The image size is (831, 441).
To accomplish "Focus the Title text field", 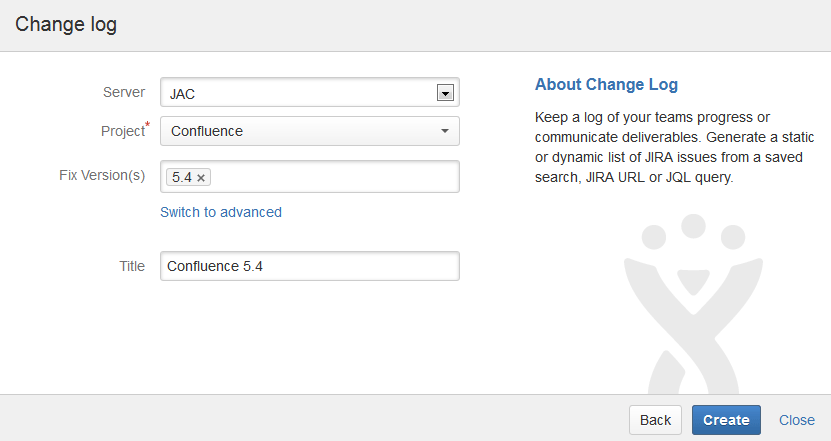I will point(309,266).
